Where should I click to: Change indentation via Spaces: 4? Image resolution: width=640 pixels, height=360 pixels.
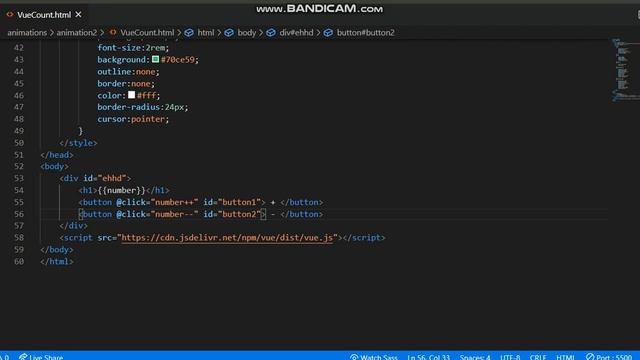pyautogui.click(x=475, y=357)
